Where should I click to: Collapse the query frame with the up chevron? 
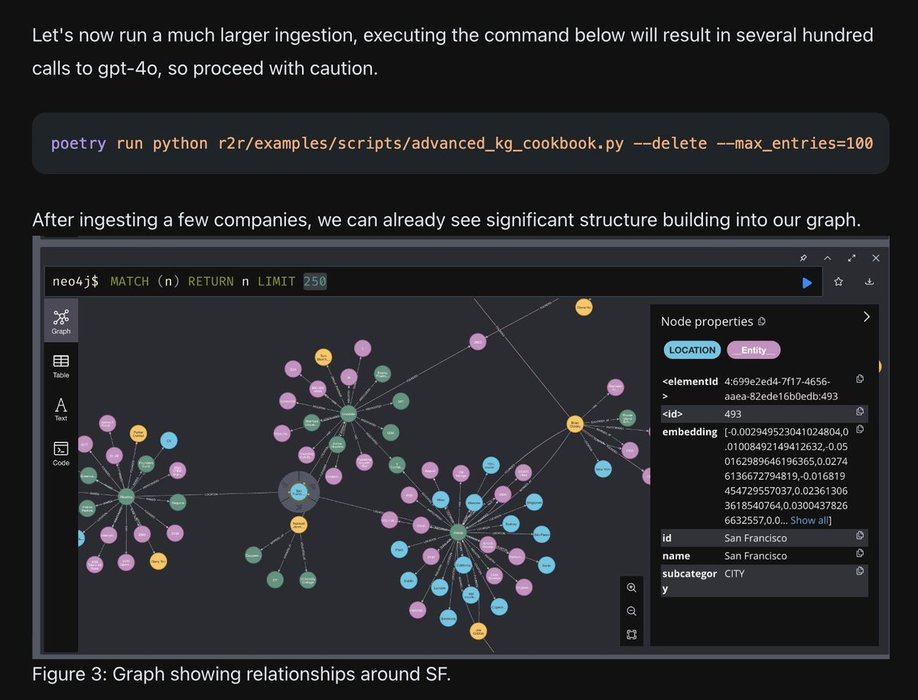[x=827, y=258]
